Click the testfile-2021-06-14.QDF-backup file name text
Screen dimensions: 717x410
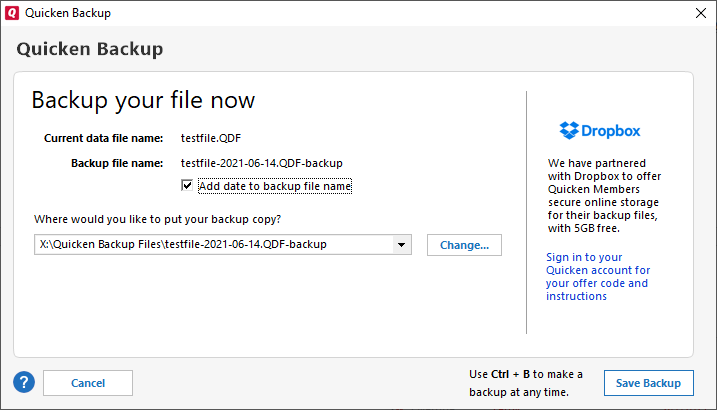[x=254, y=162]
